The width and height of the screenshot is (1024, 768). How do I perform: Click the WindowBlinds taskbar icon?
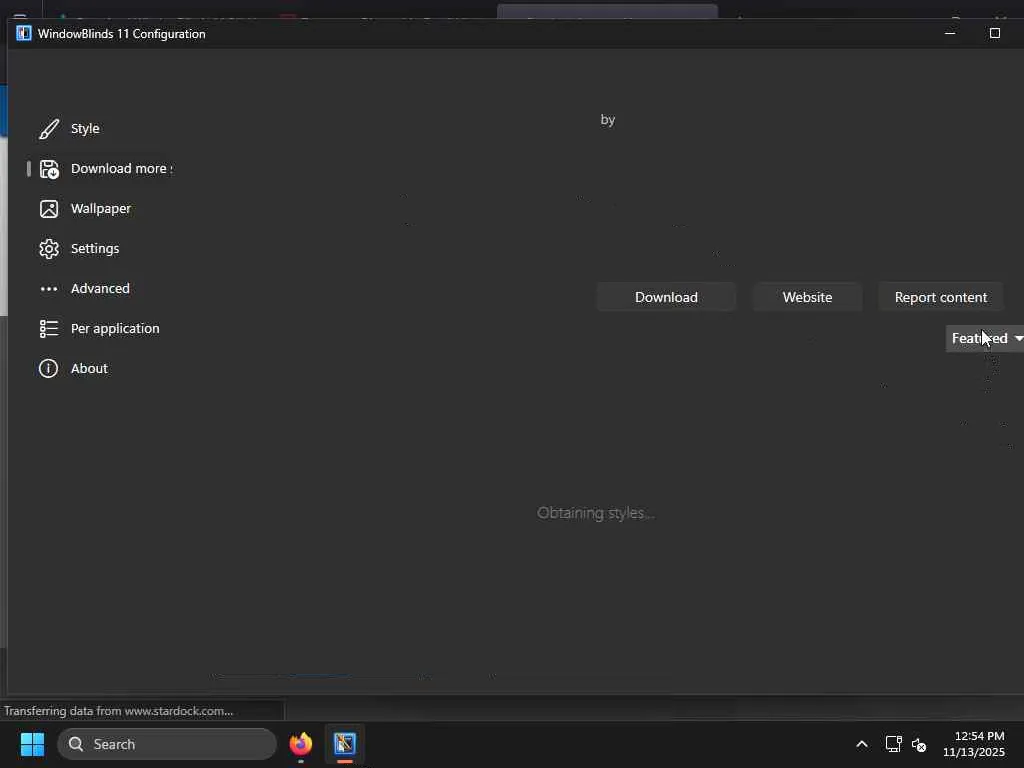[345, 744]
